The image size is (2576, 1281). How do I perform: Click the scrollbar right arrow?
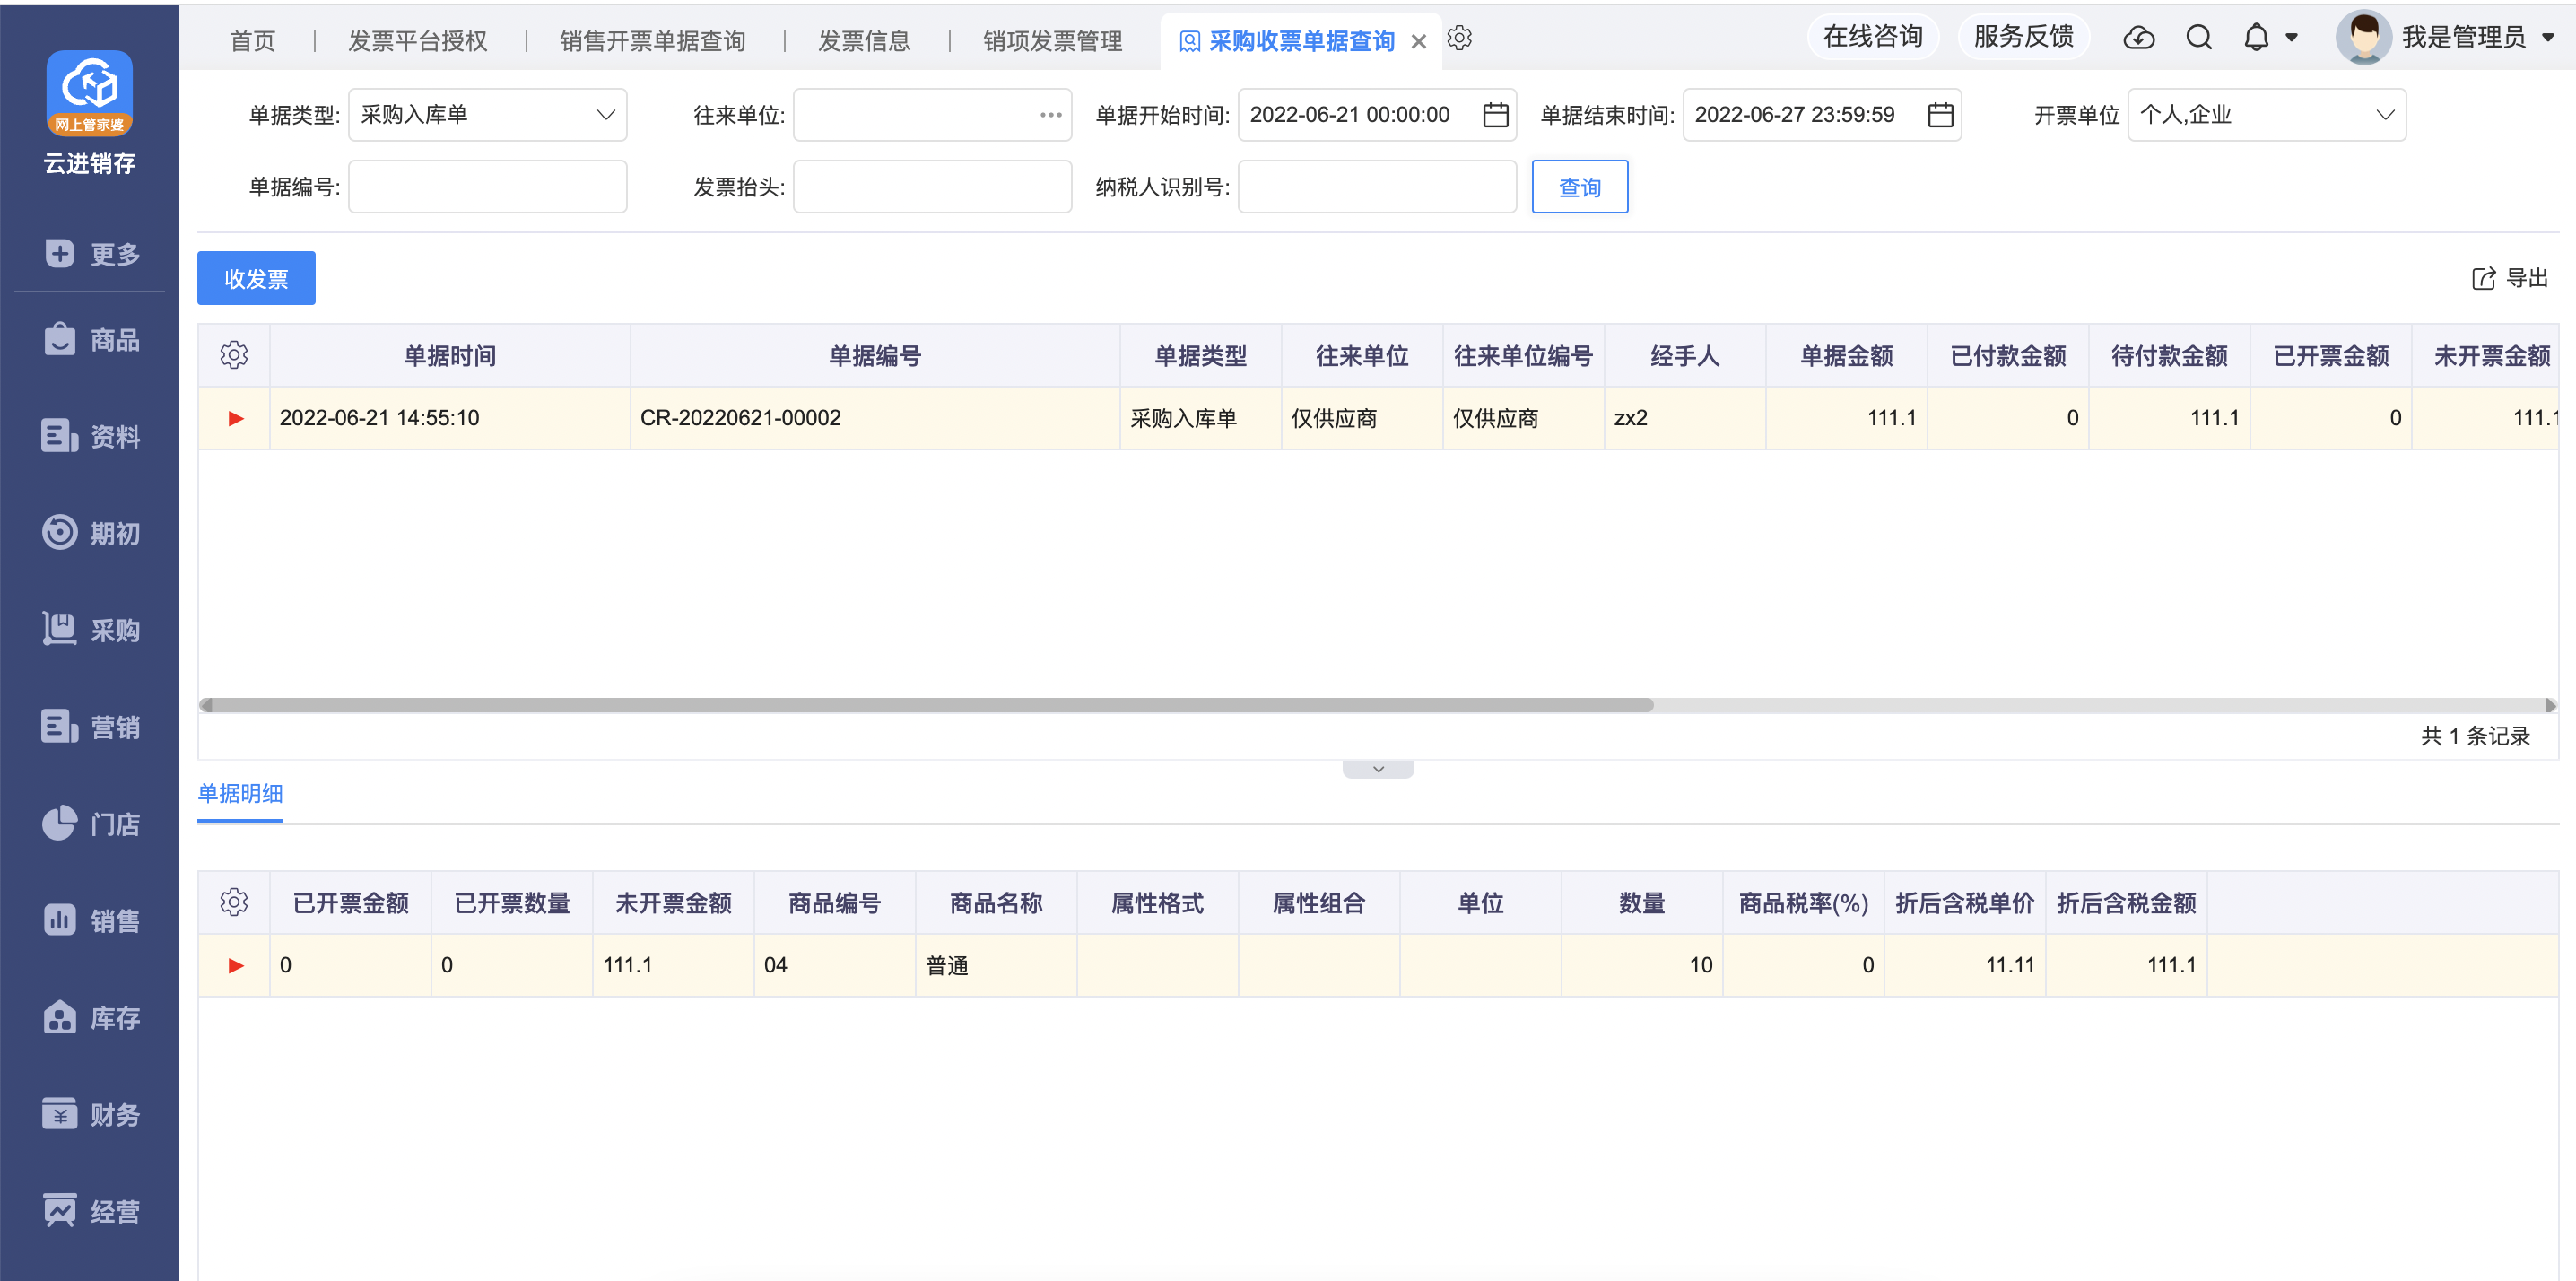pyautogui.click(x=2550, y=705)
